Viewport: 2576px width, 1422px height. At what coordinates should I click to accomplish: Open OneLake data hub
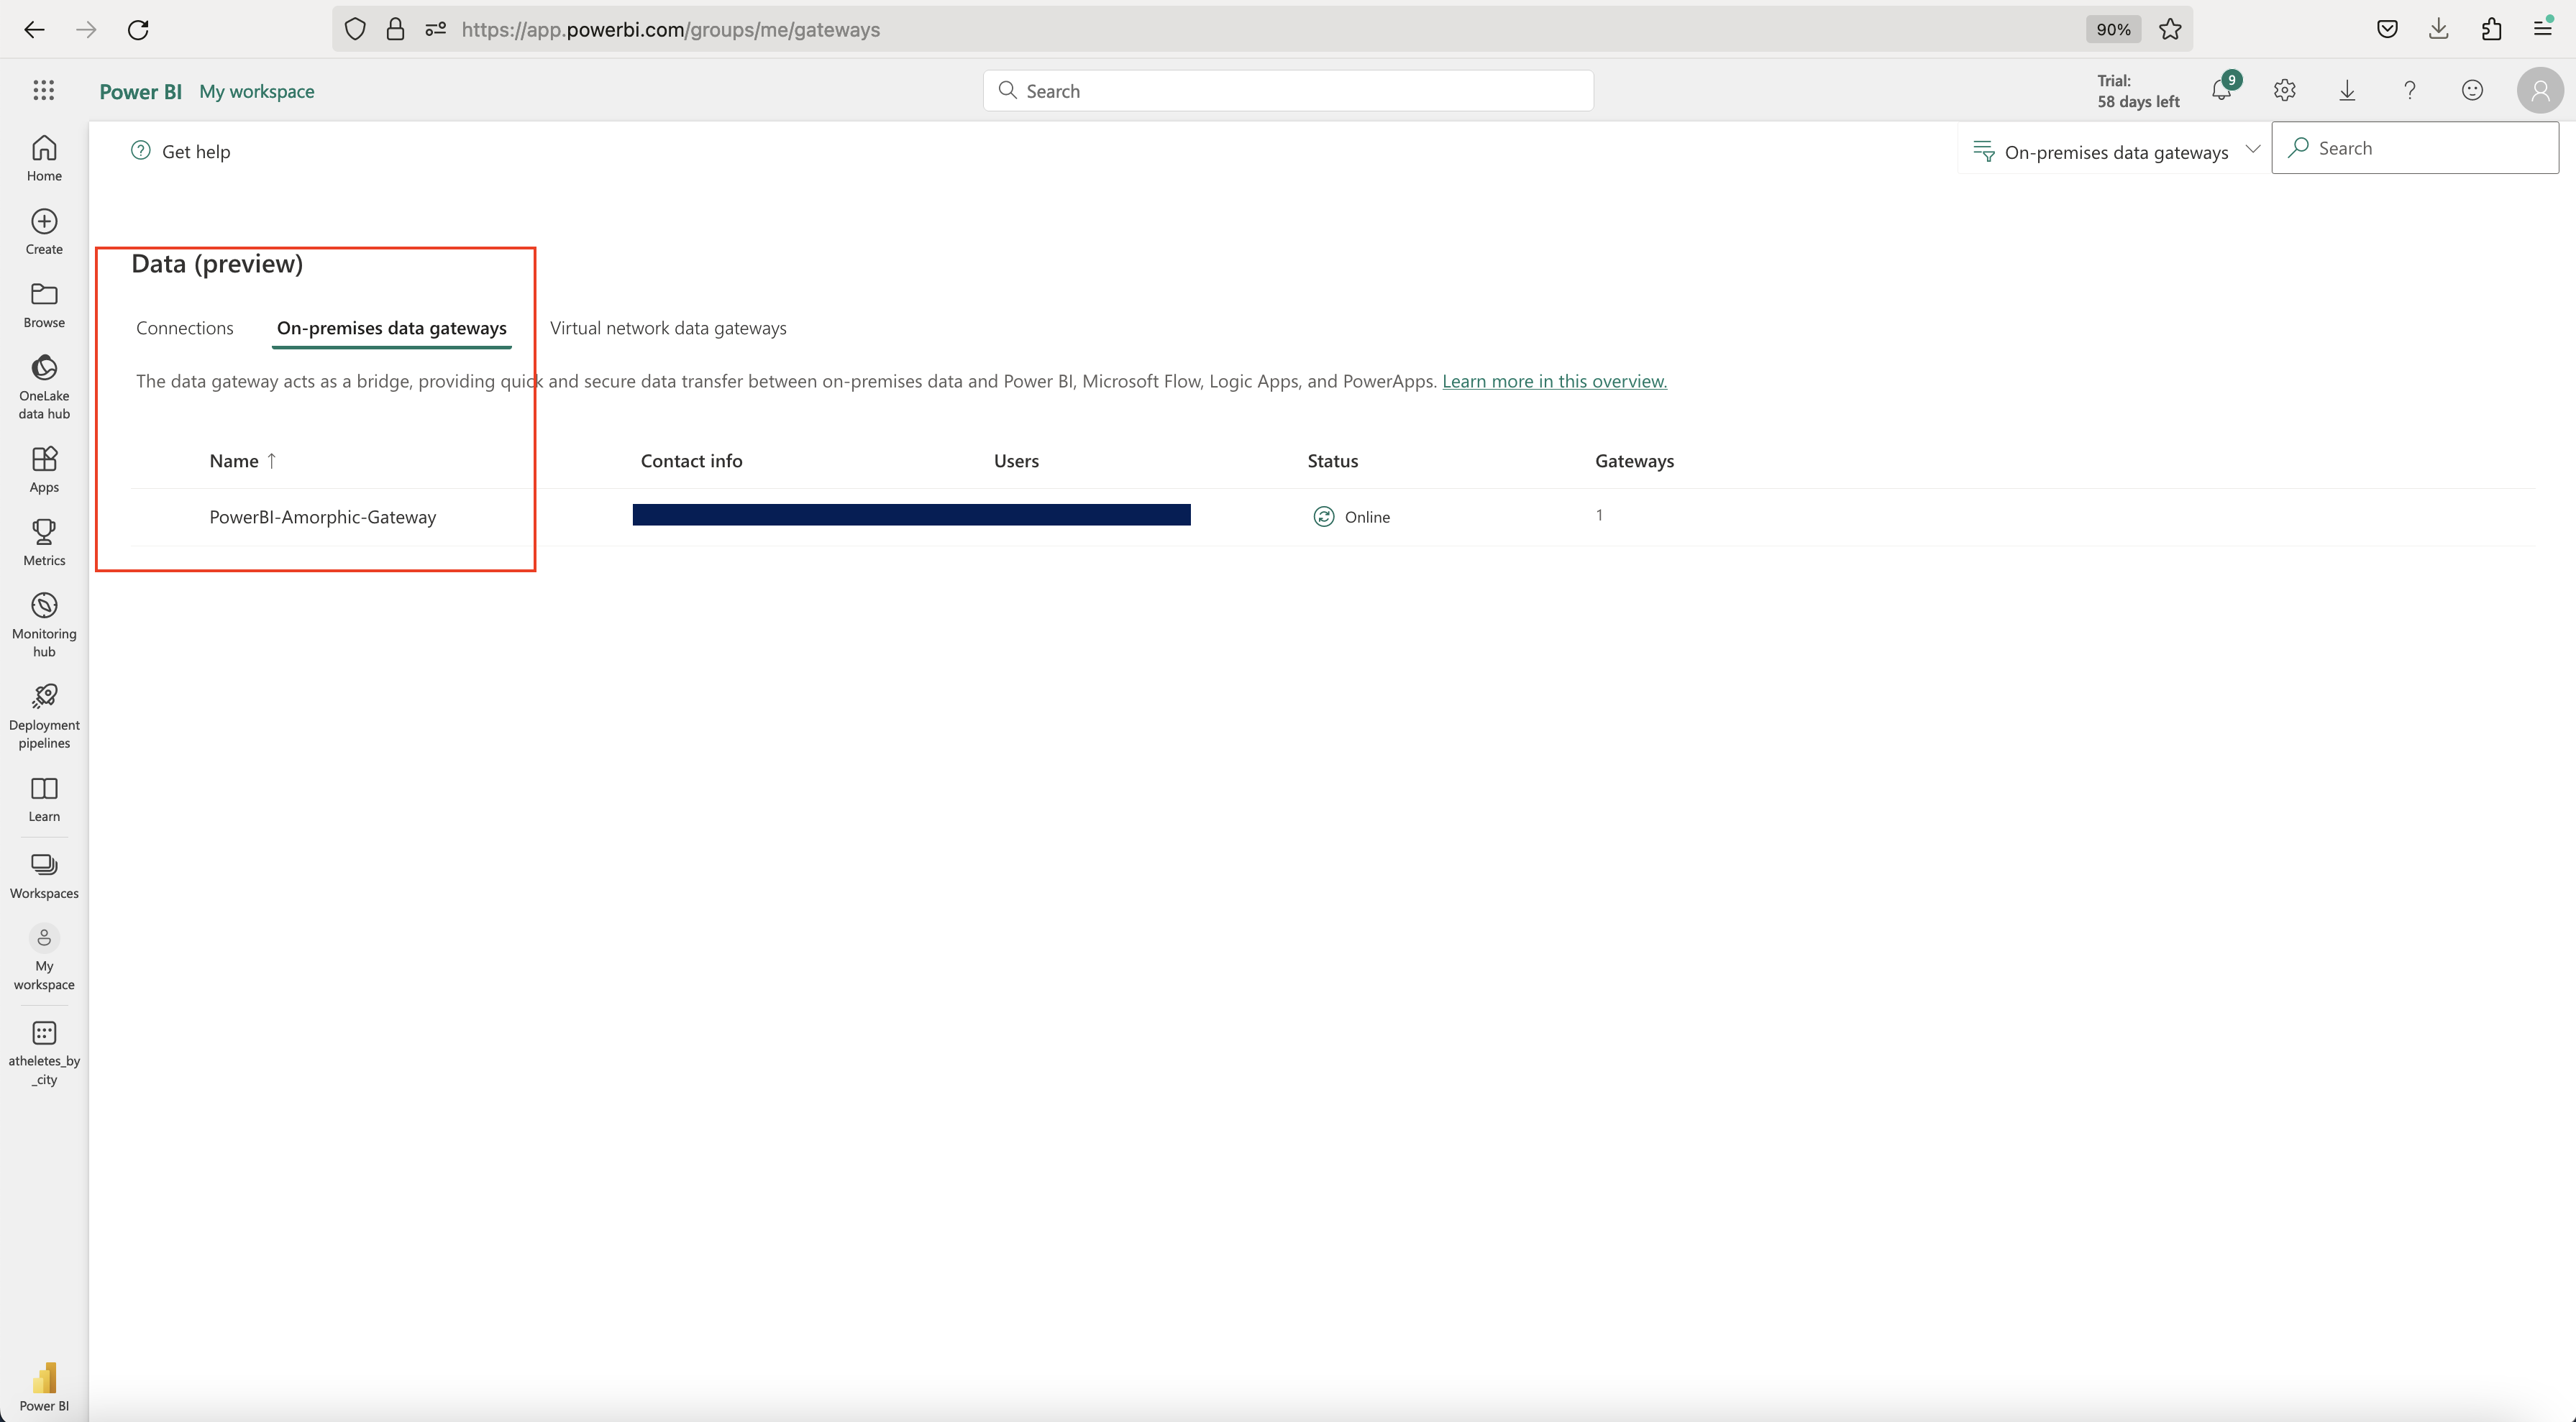tap(44, 388)
